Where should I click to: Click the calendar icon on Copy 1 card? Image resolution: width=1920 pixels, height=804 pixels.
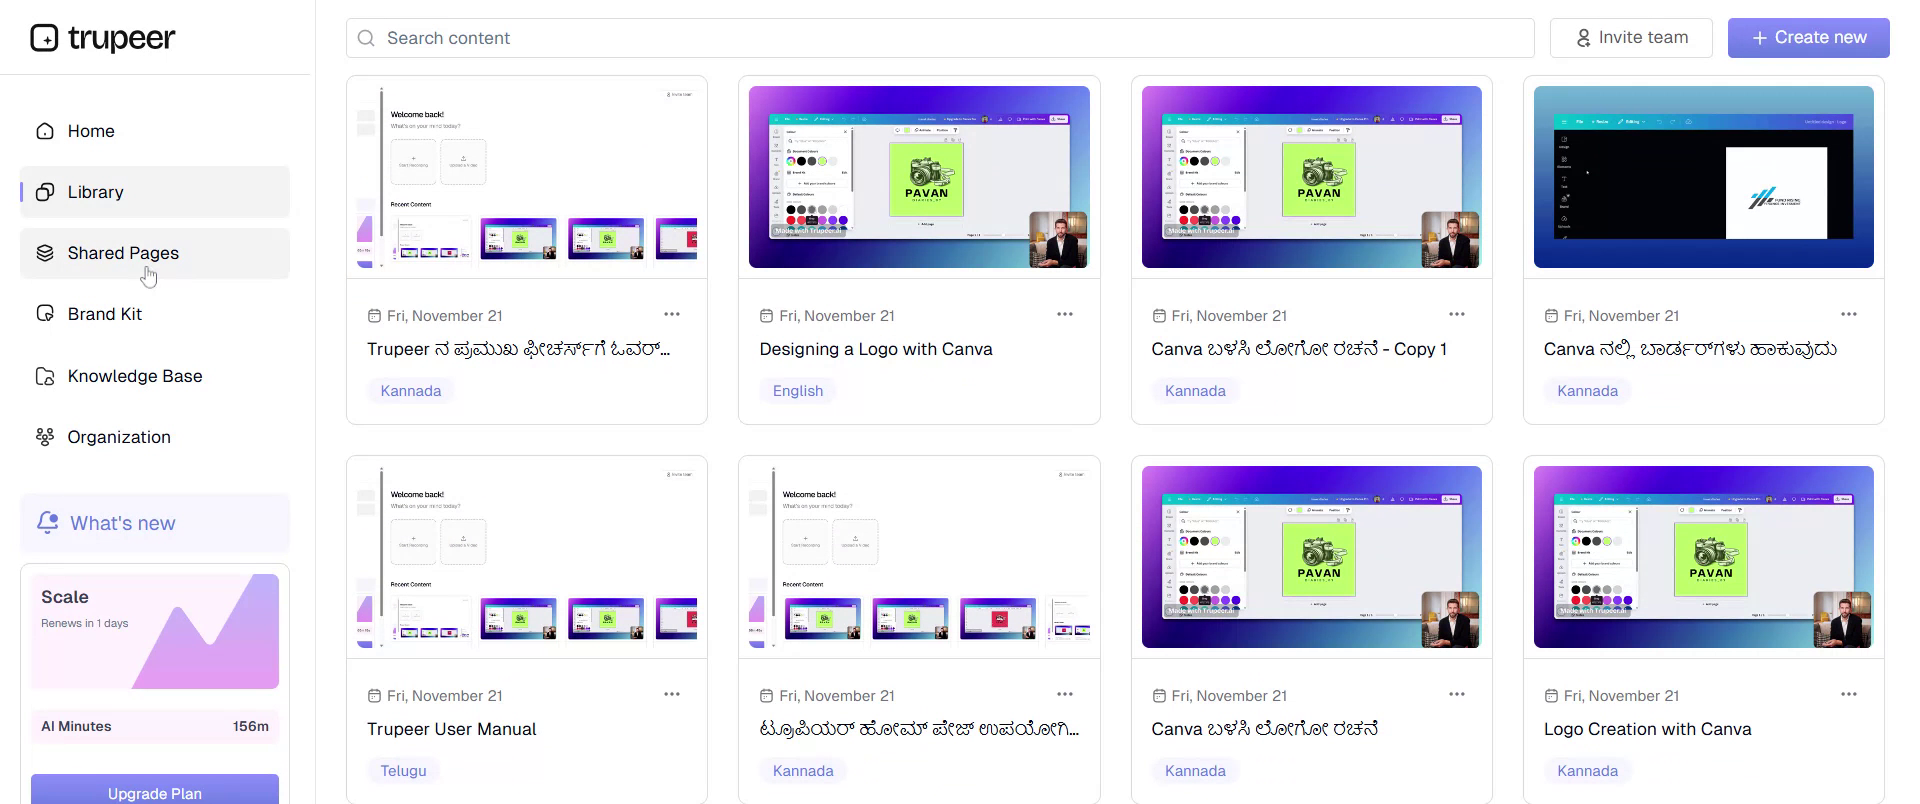point(1159,316)
